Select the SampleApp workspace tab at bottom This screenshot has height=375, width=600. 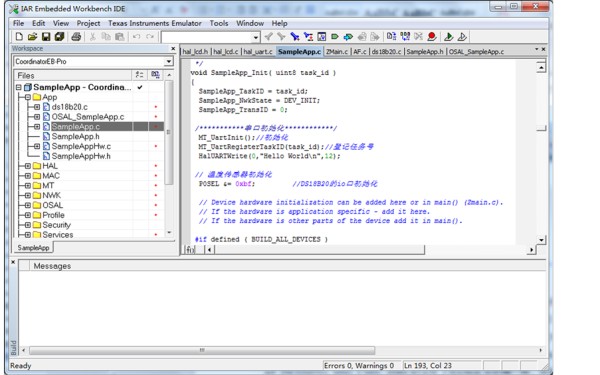[x=33, y=248]
